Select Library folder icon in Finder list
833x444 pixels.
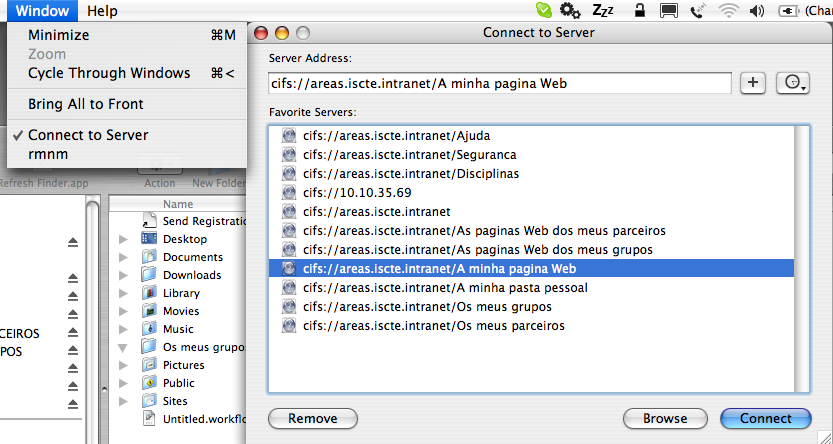pos(149,293)
